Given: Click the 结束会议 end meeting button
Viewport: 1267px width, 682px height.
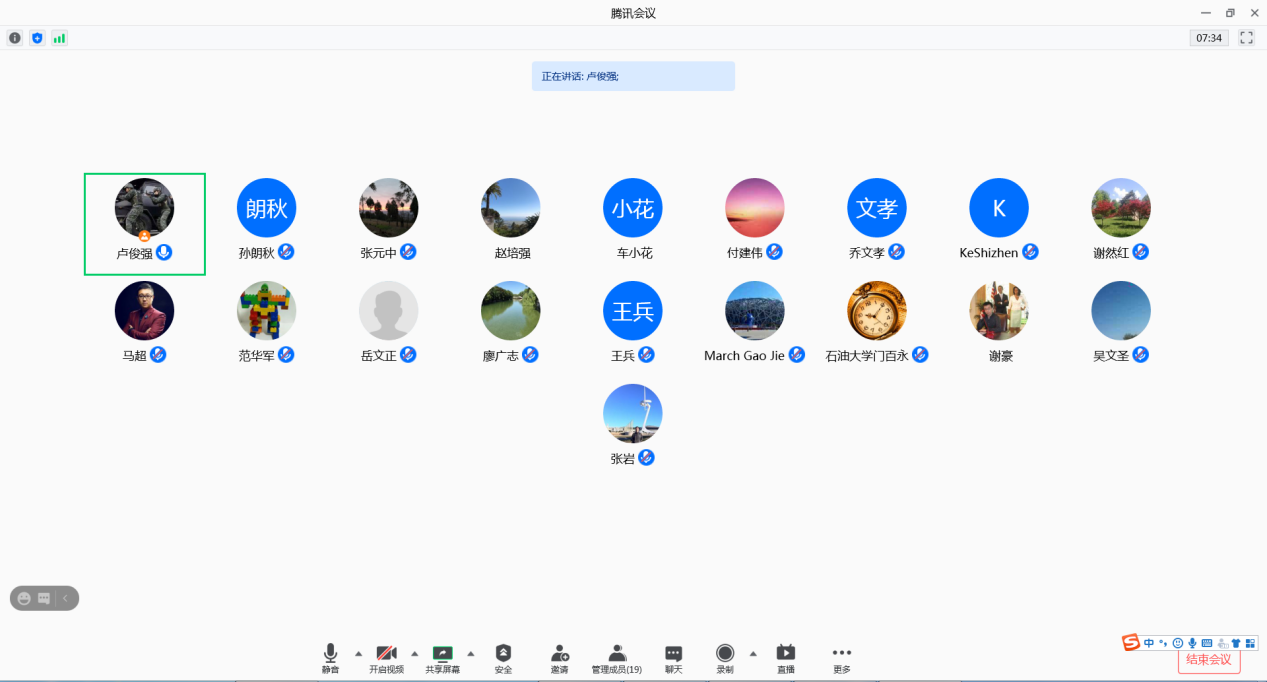Looking at the screenshot, I should tap(1209, 660).
